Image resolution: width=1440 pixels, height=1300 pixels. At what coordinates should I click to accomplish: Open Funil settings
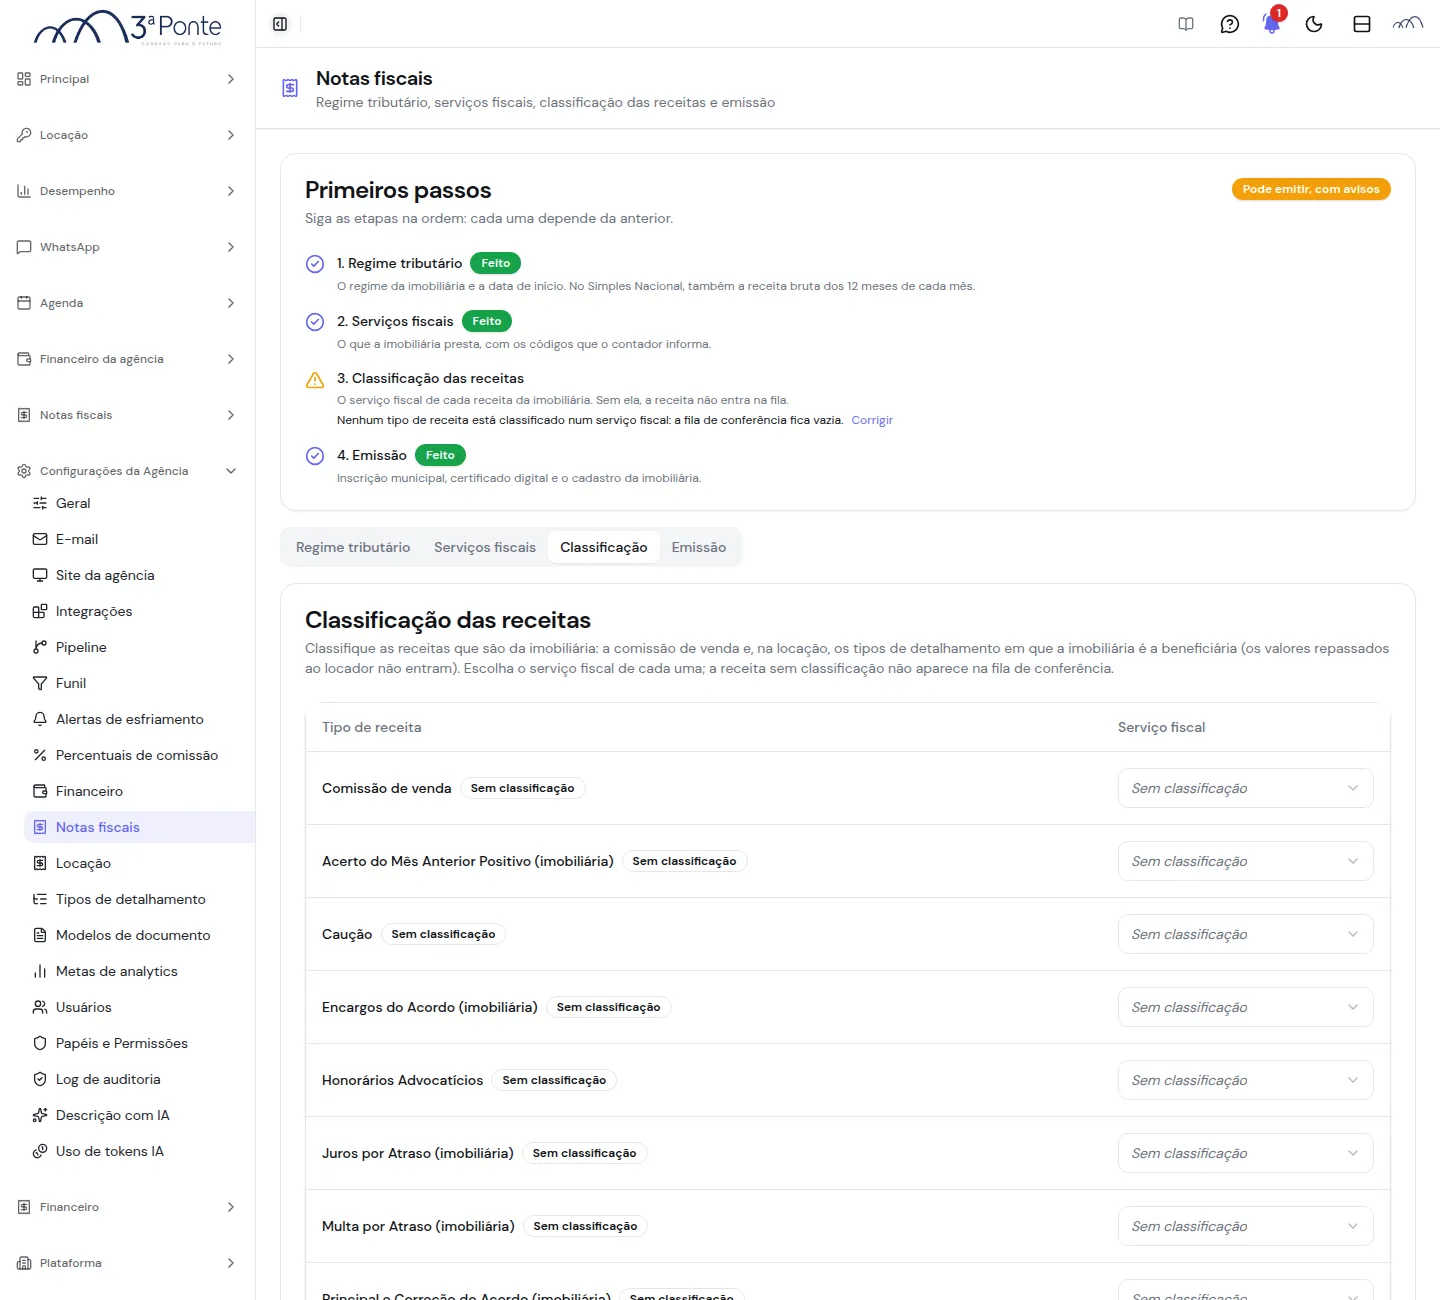click(140, 683)
